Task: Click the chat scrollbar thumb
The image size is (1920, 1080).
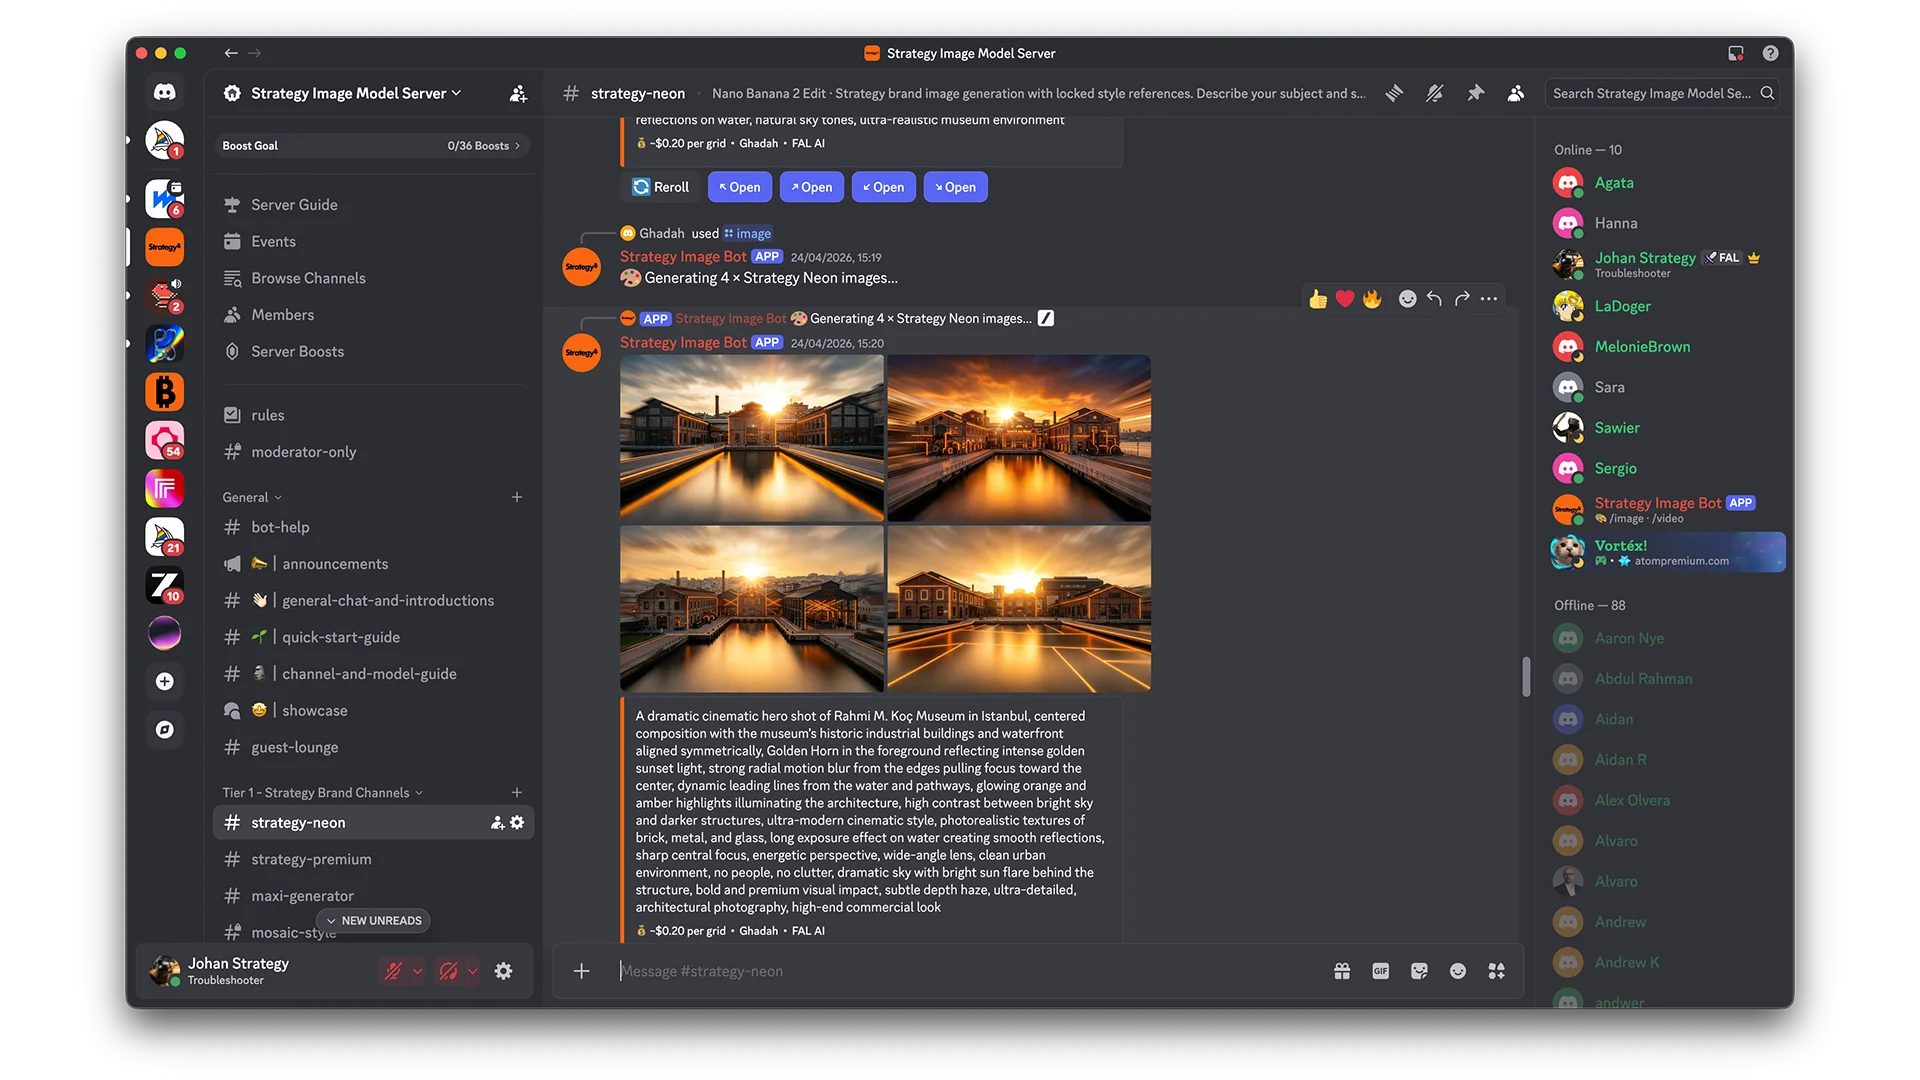Action: (x=1526, y=676)
